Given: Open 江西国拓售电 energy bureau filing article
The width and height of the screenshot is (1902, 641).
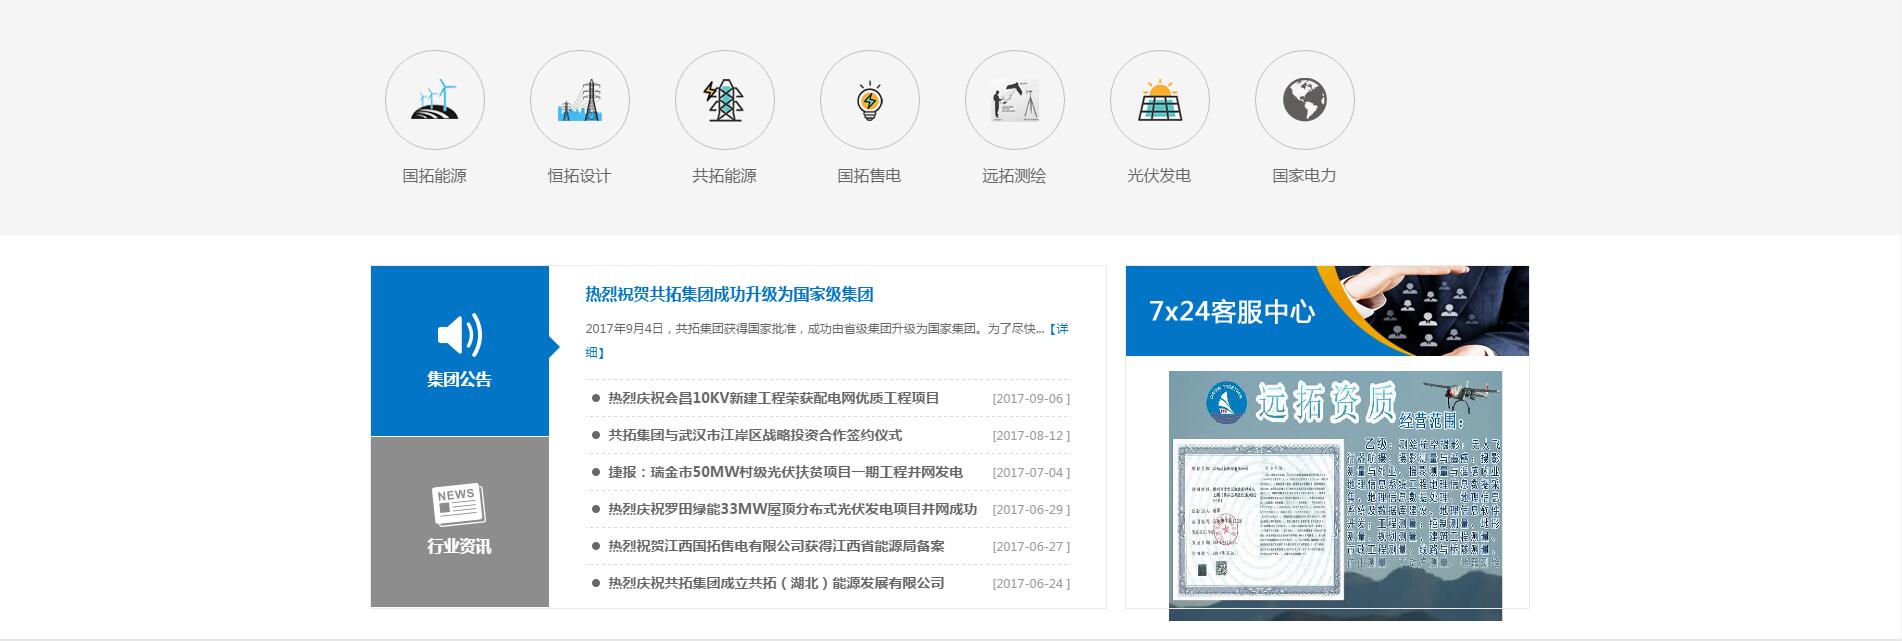Looking at the screenshot, I should click(776, 546).
